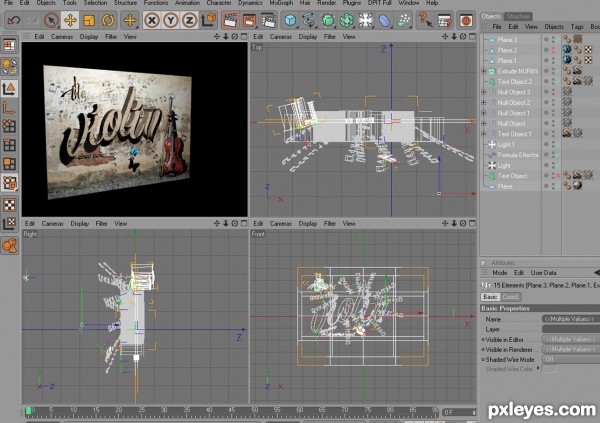
Task: Select the Text Object 2 row
Action: (x=515, y=82)
